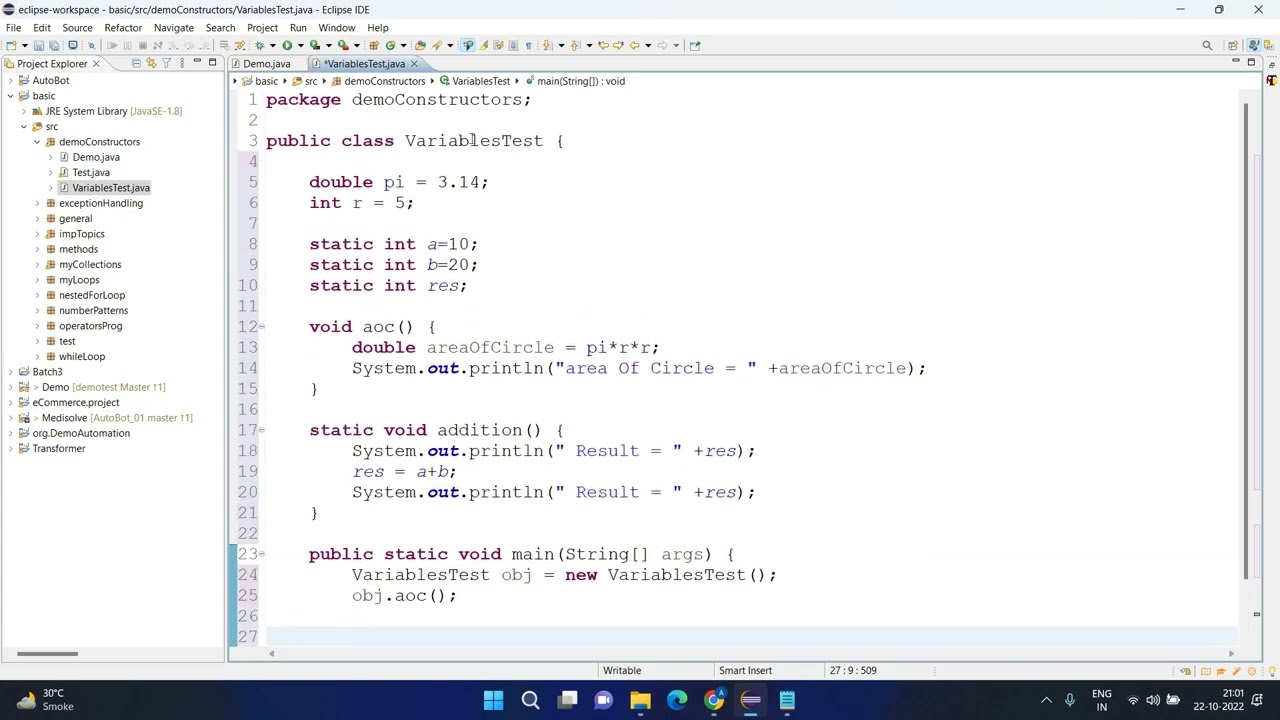
Task: Open Project Explorer View Menu dots
Action: [181, 63]
